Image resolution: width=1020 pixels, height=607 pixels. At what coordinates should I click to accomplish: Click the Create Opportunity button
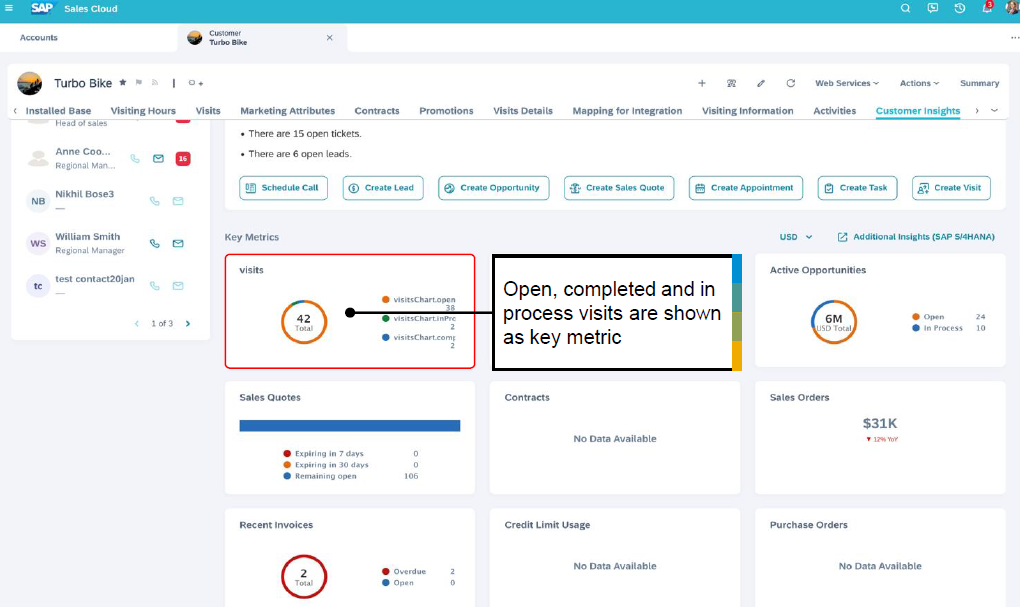[x=493, y=188]
